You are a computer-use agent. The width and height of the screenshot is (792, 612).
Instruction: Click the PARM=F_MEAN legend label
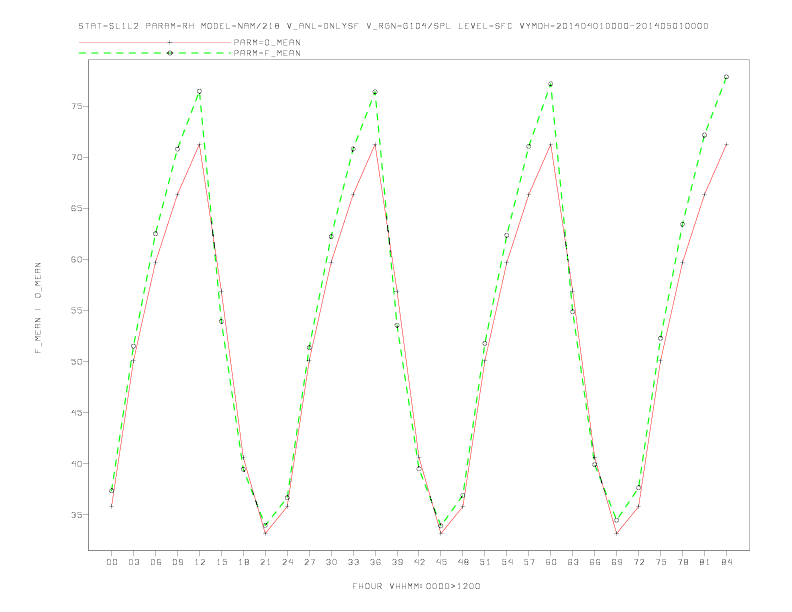coord(267,53)
